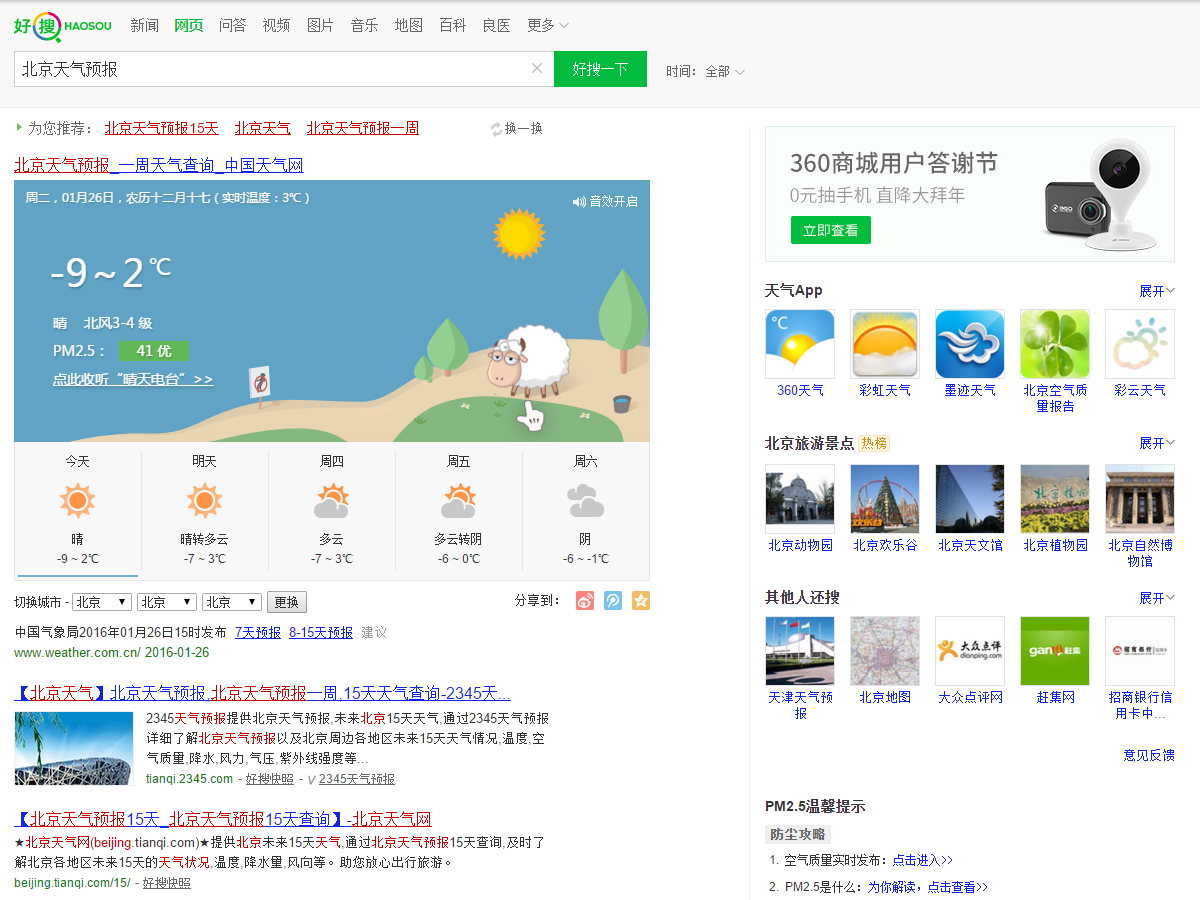
Task: Toggle the 音效开启 sound effect control
Action: tap(605, 201)
